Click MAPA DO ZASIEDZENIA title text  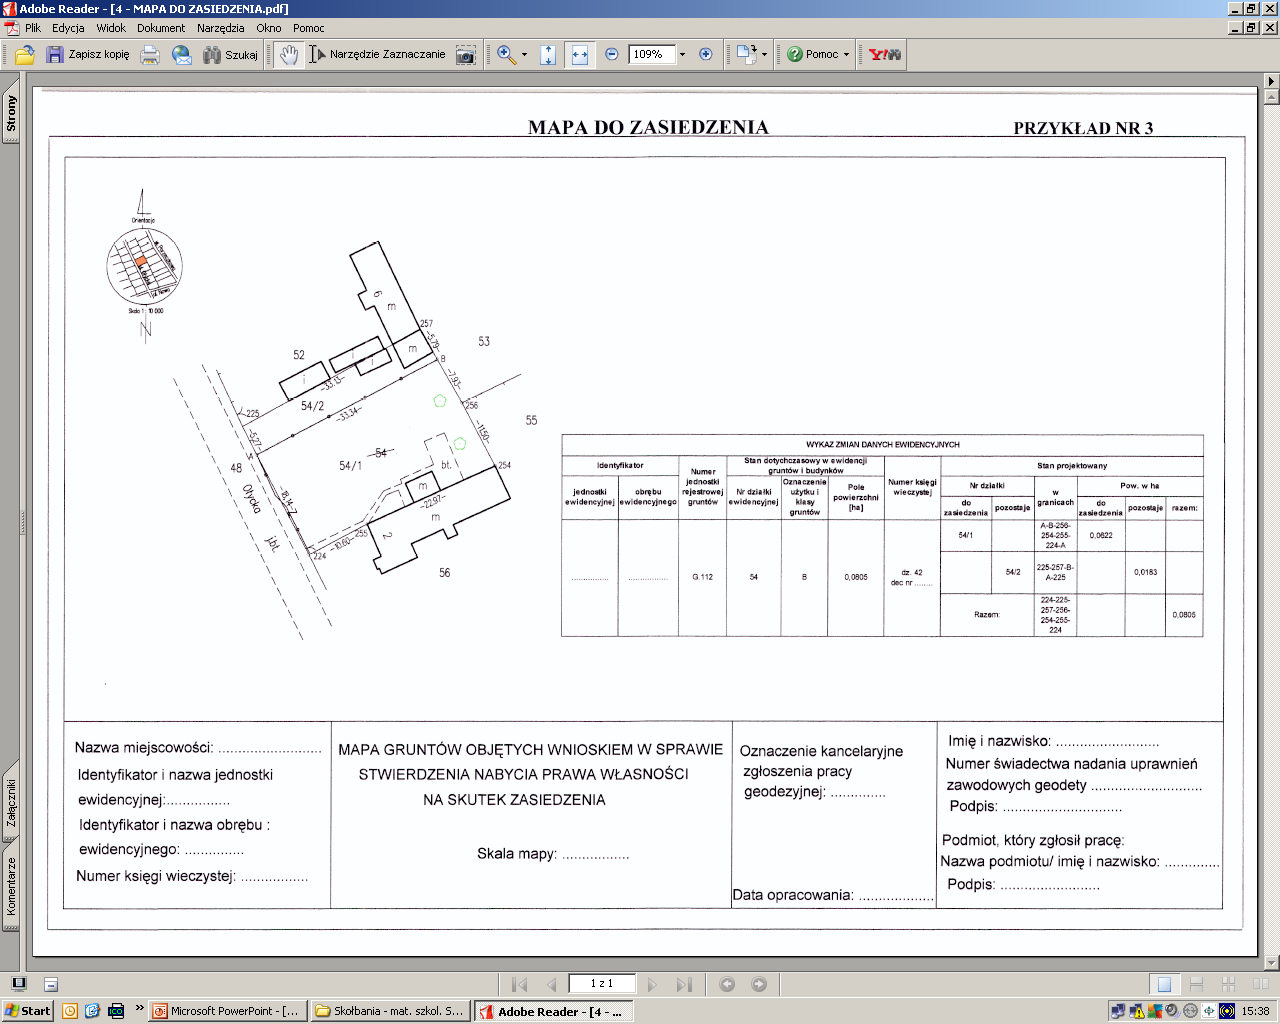coord(648,127)
